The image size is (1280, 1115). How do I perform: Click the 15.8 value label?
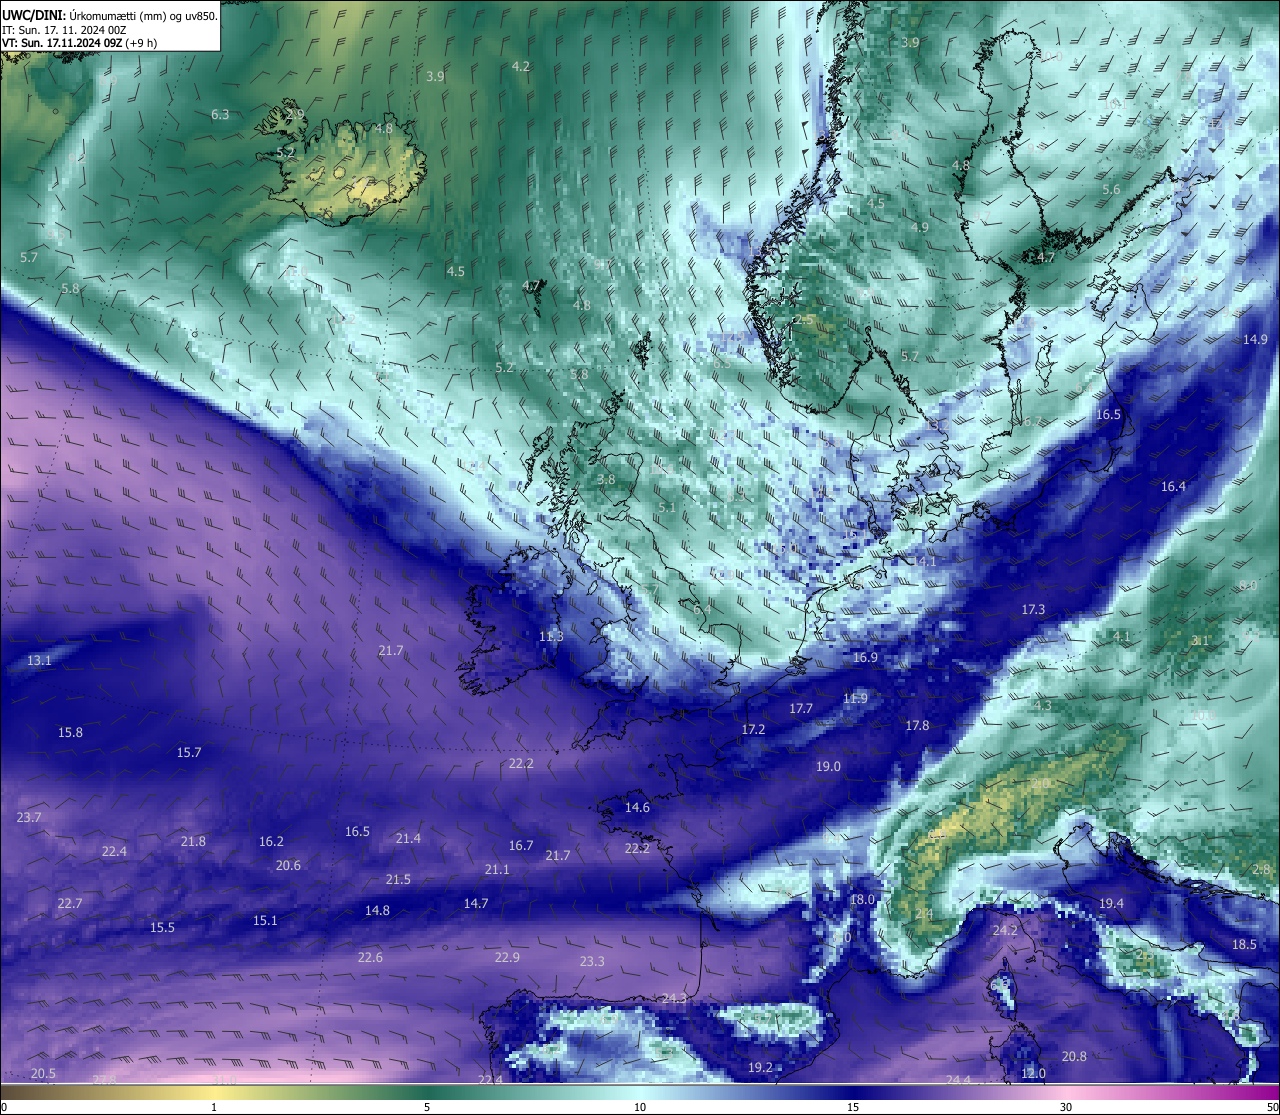pyautogui.click(x=70, y=733)
